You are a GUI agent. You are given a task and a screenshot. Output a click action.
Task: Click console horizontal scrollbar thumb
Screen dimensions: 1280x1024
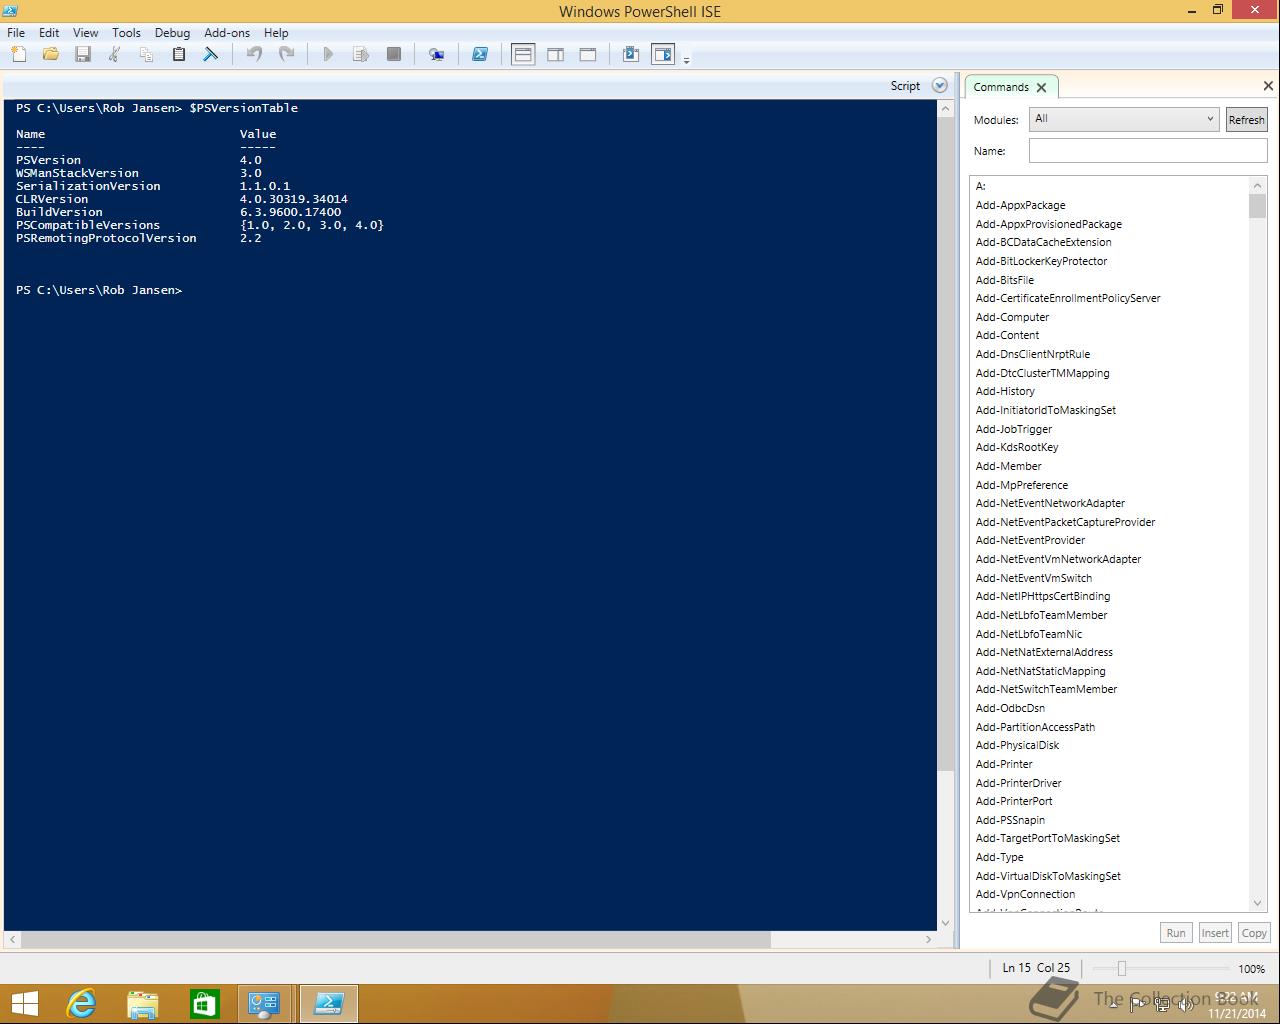coord(396,940)
